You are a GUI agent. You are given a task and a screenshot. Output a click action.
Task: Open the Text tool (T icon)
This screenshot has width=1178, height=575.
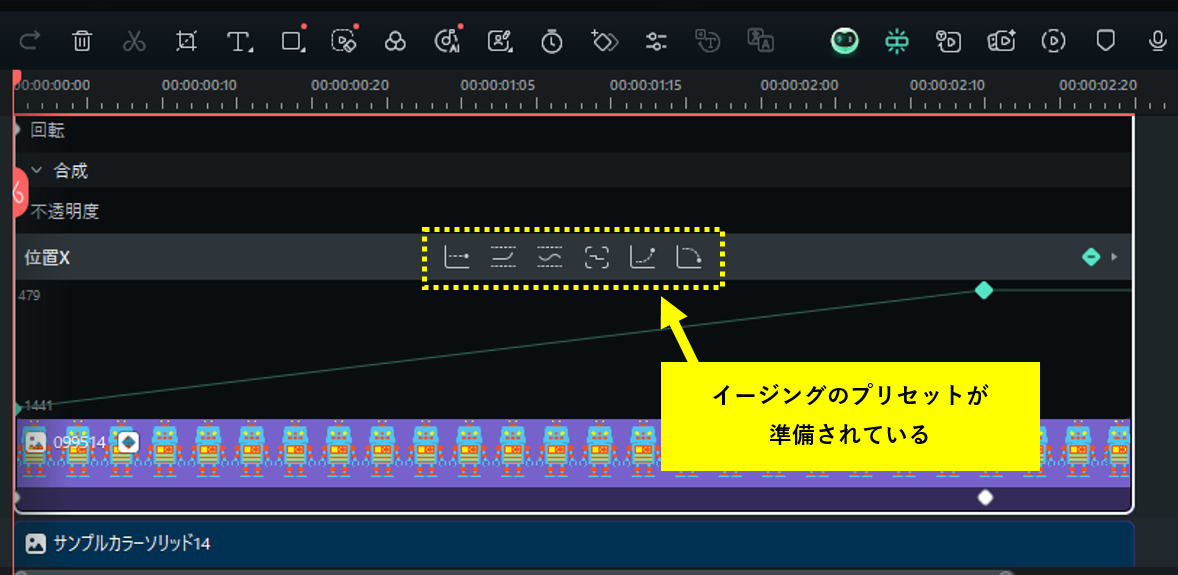239,41
